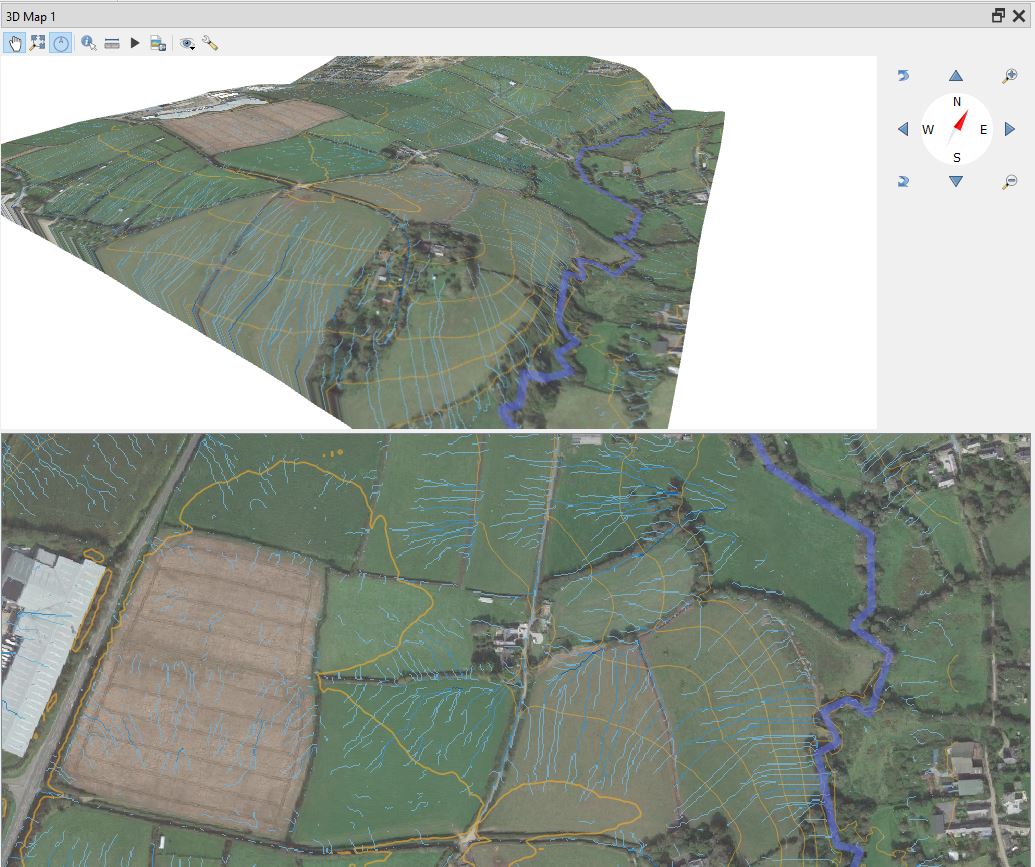This screenshot has width=1035, height=867.
Task: Toggle on-screen navigation compass widget
Action: (x=61, y=43)
